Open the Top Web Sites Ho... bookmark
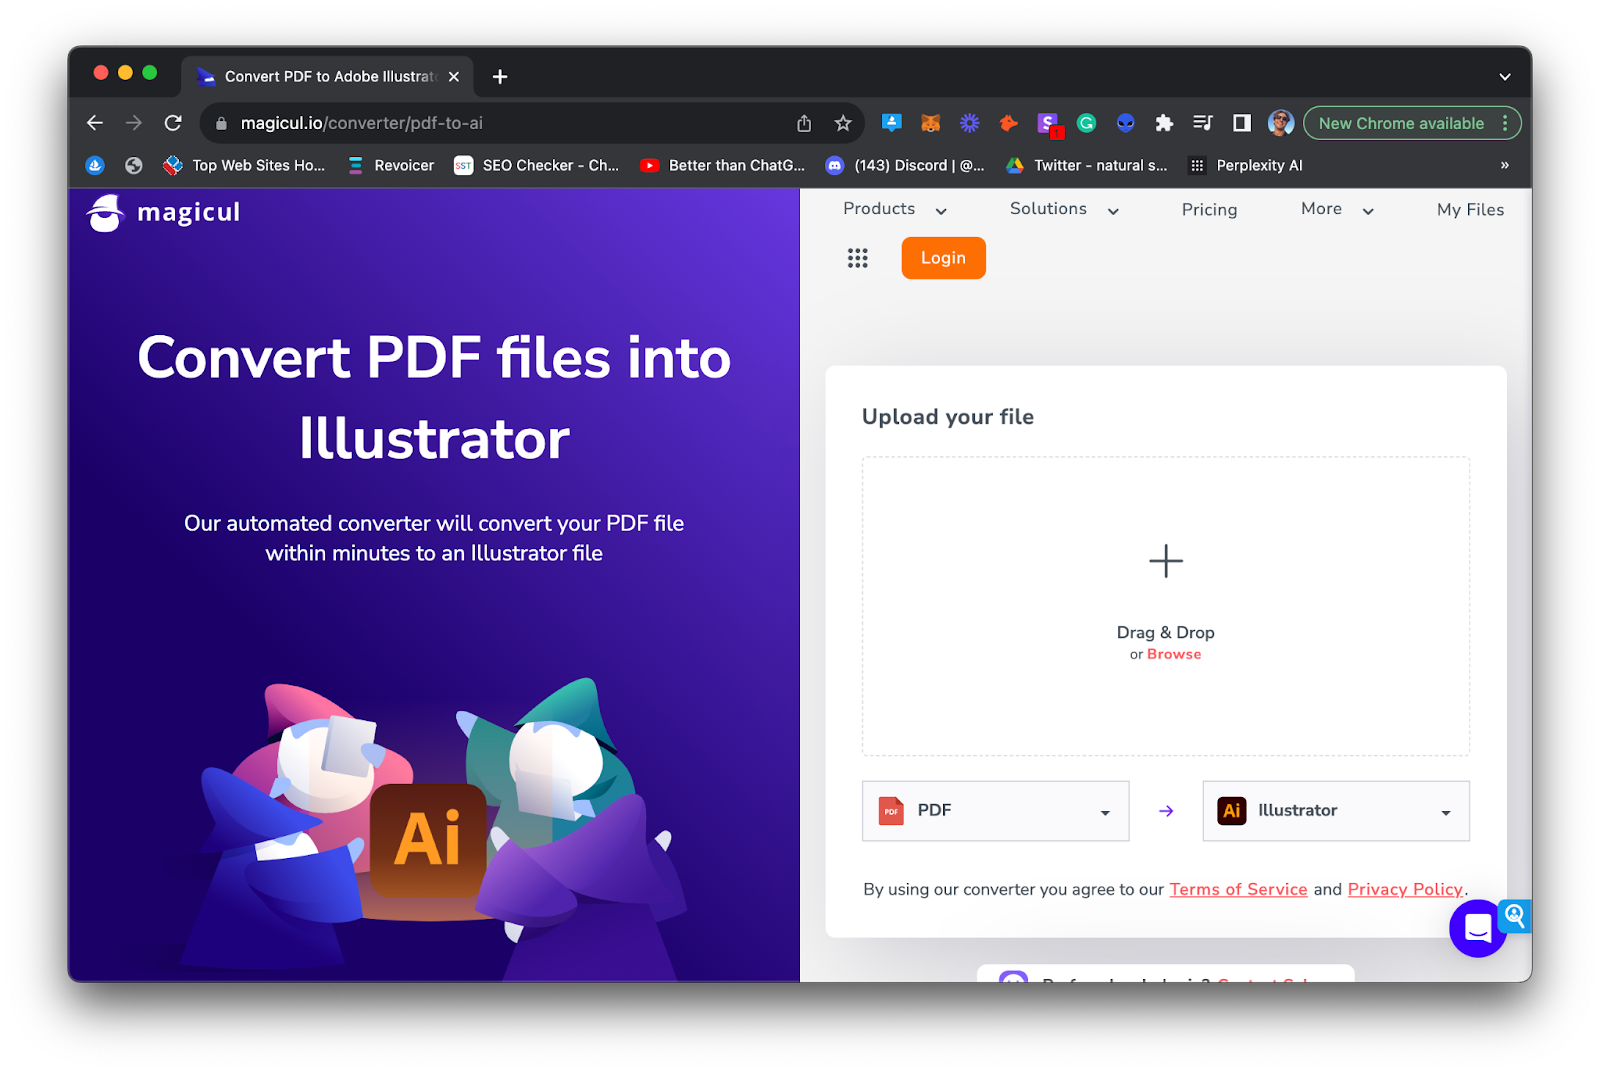 pyautogui.click(x=245, y=165)
